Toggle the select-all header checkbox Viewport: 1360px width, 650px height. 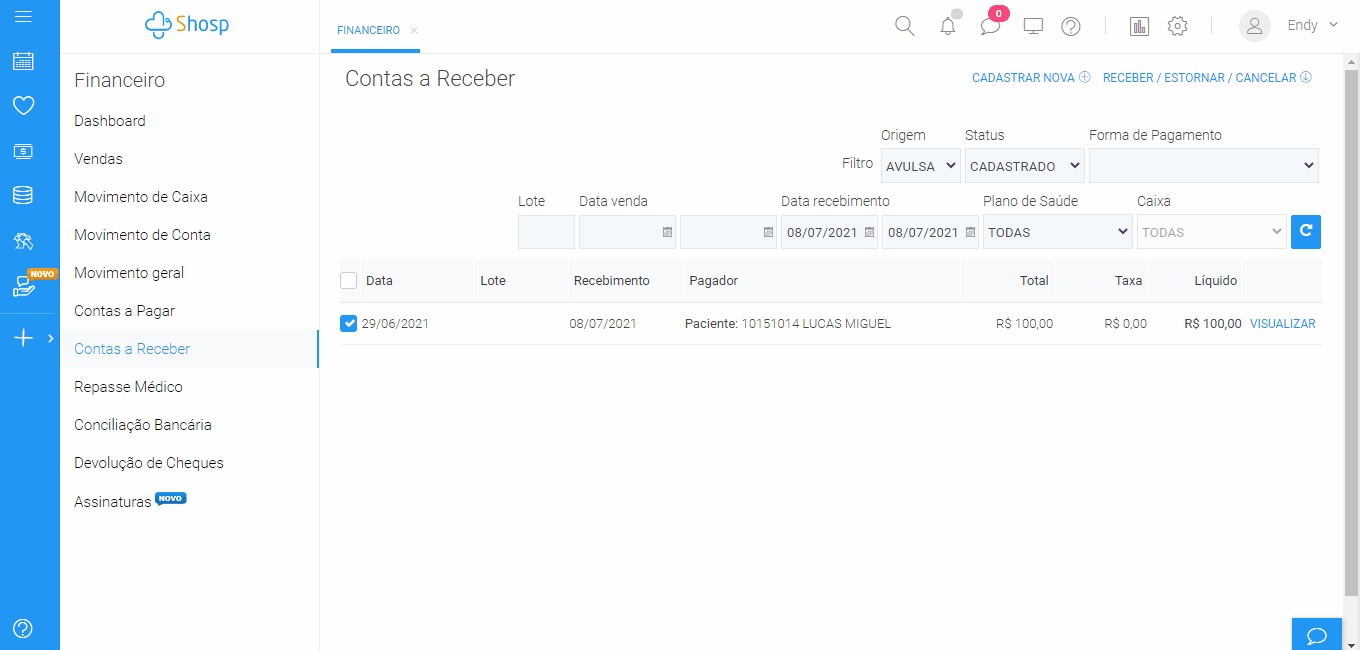(x=349, y=281)
